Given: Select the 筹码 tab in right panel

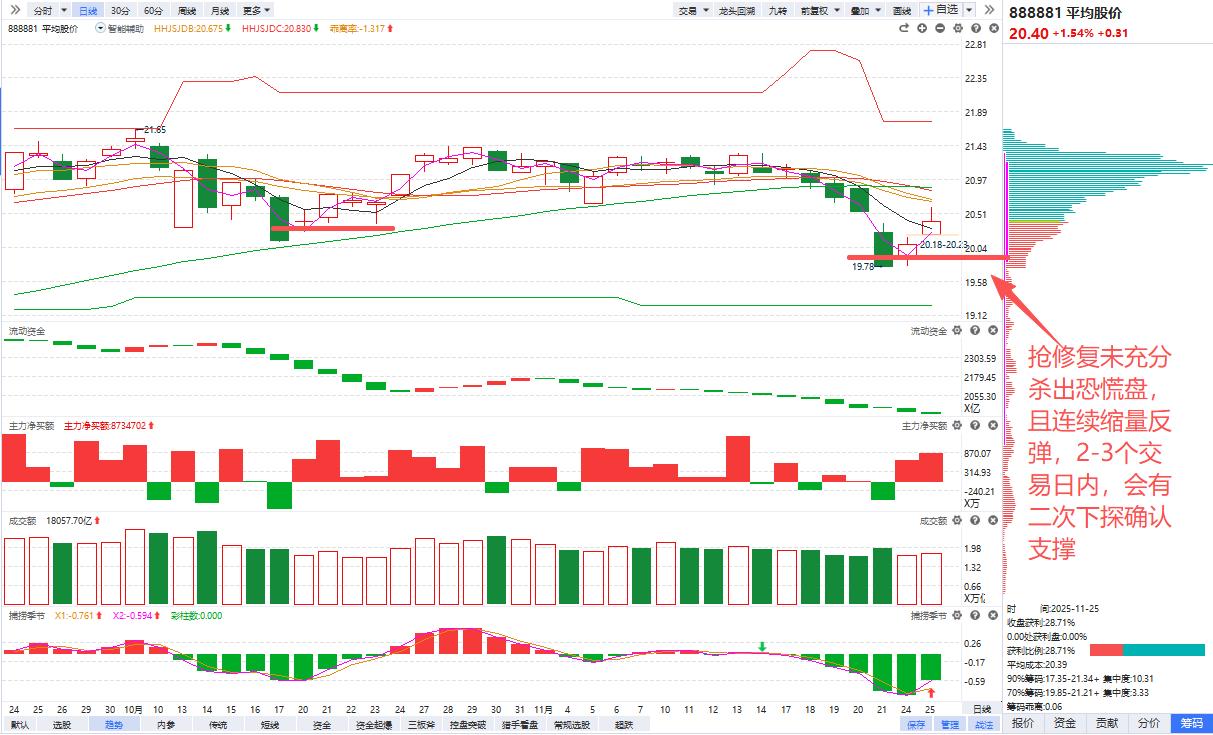Looking at the screenshot, I should (x=1191, y=724).
